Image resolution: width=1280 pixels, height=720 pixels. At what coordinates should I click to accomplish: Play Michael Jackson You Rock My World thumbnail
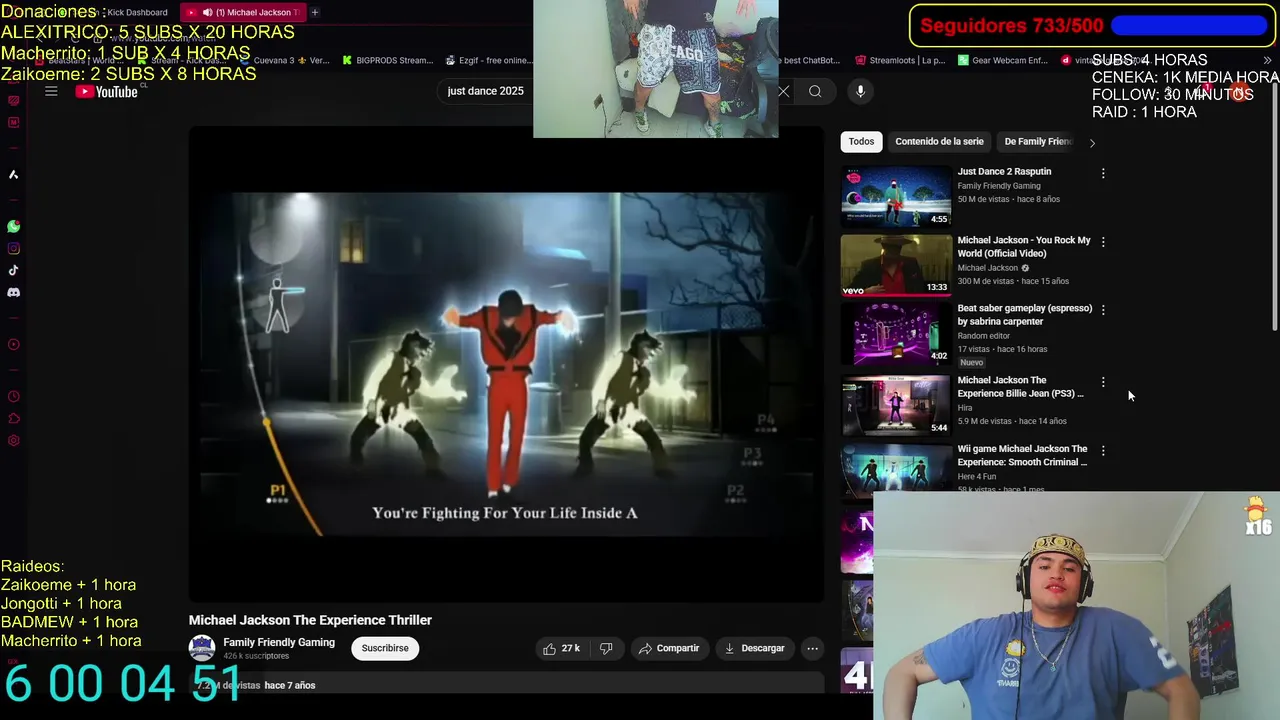point(896,265)
